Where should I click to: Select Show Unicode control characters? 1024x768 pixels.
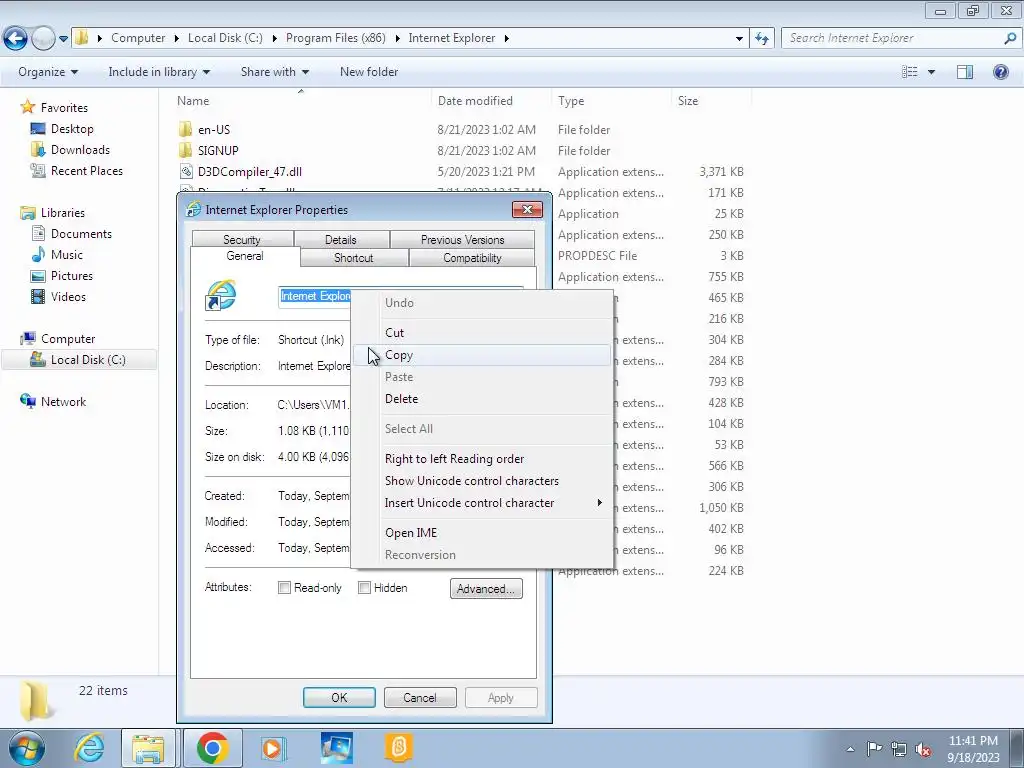[x=482, y=481]
